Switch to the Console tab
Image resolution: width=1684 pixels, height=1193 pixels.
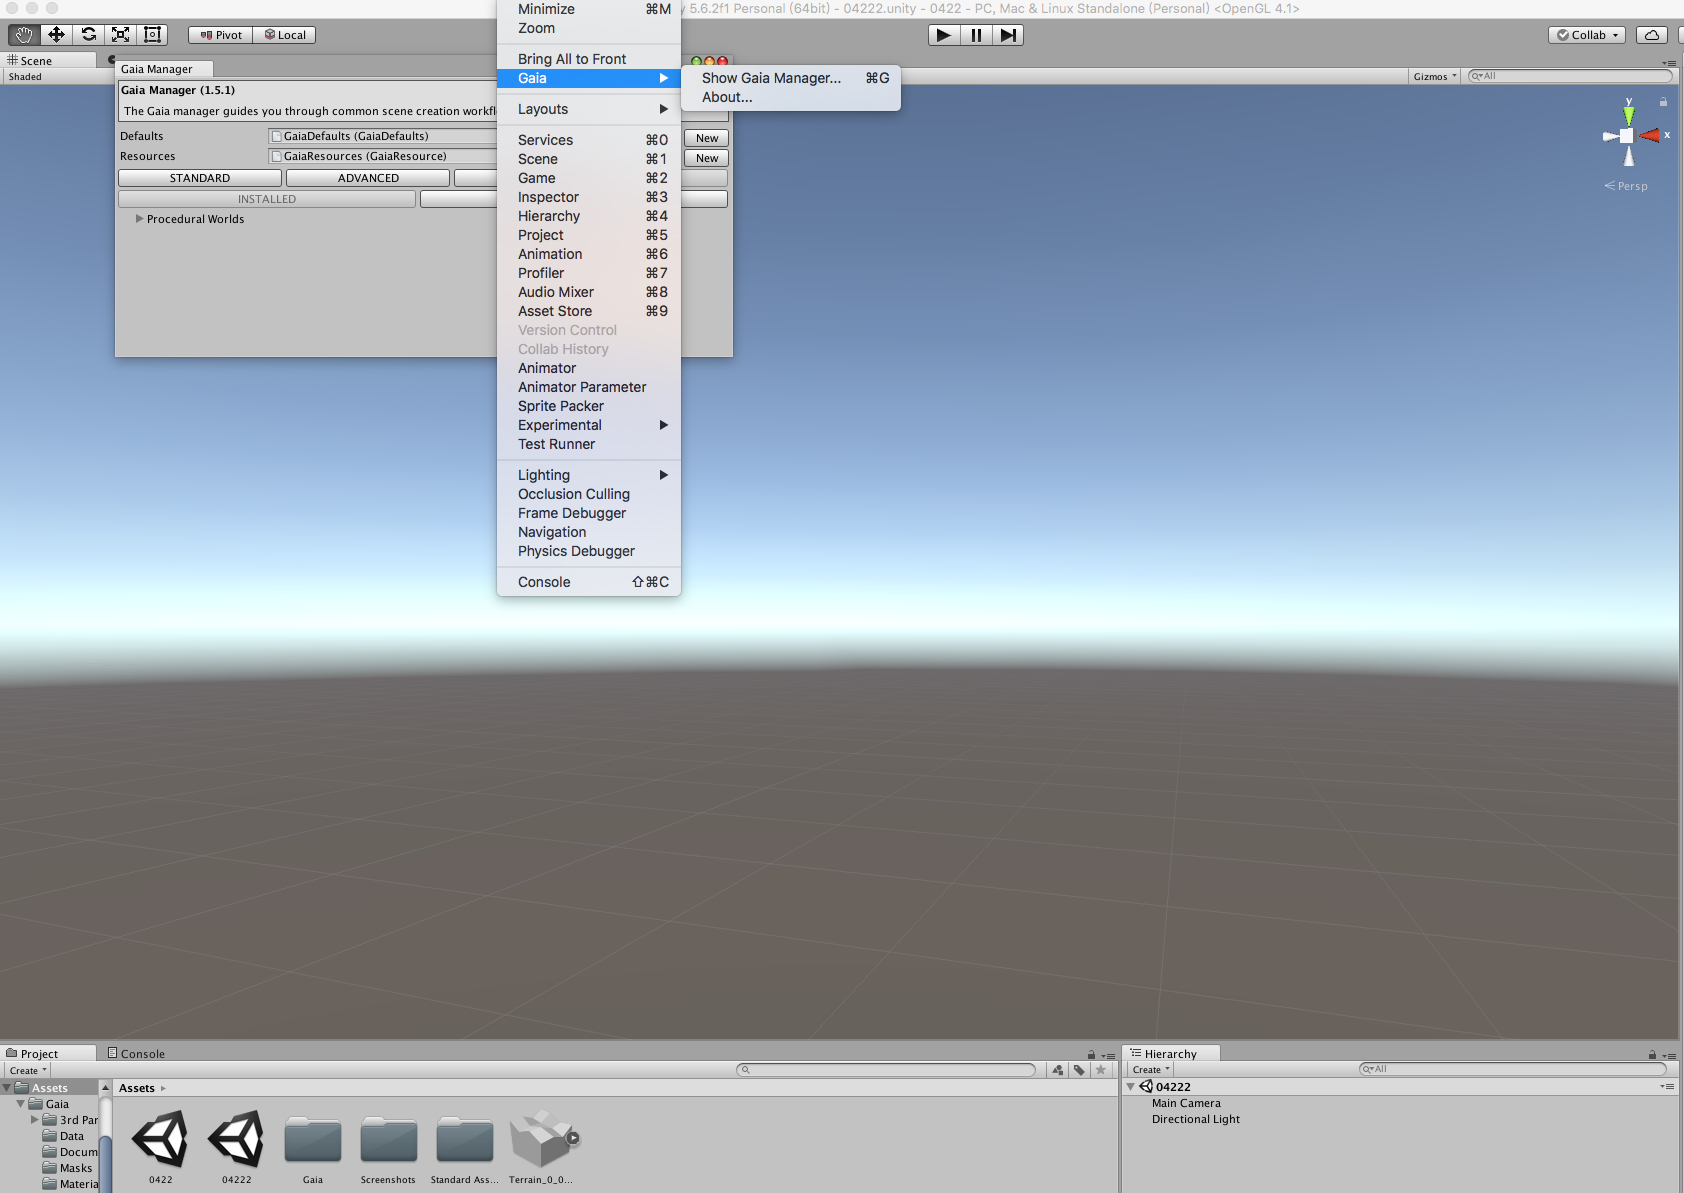(x=137, y=1054)
